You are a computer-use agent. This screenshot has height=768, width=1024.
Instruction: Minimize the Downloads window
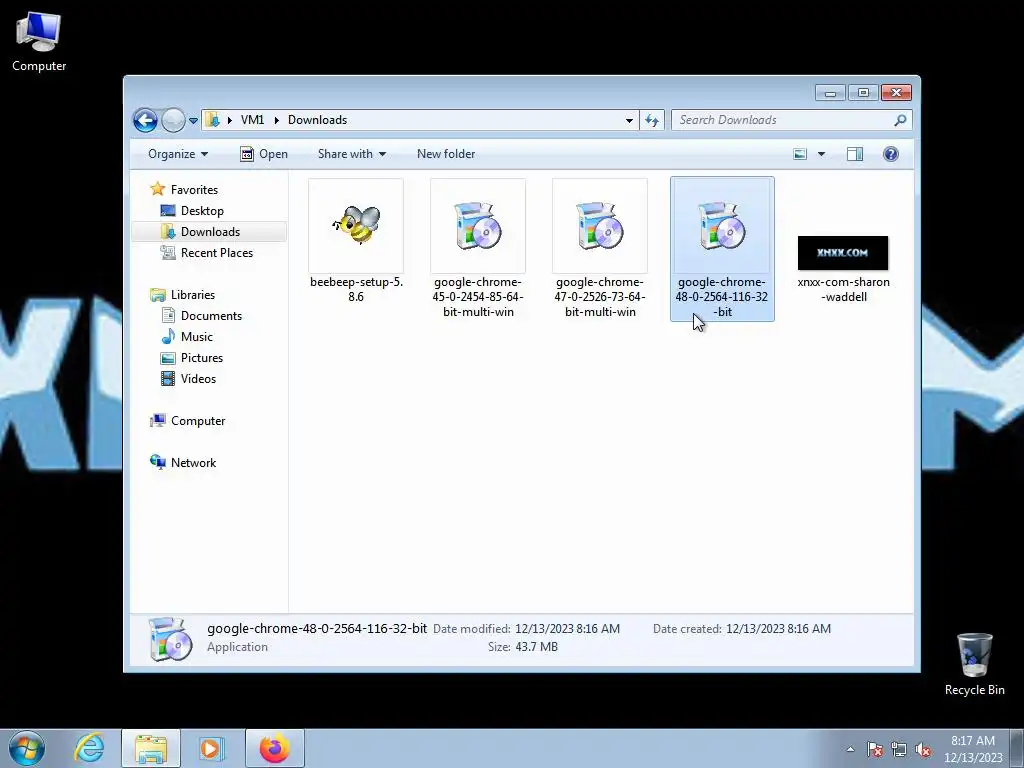(831, 93)
